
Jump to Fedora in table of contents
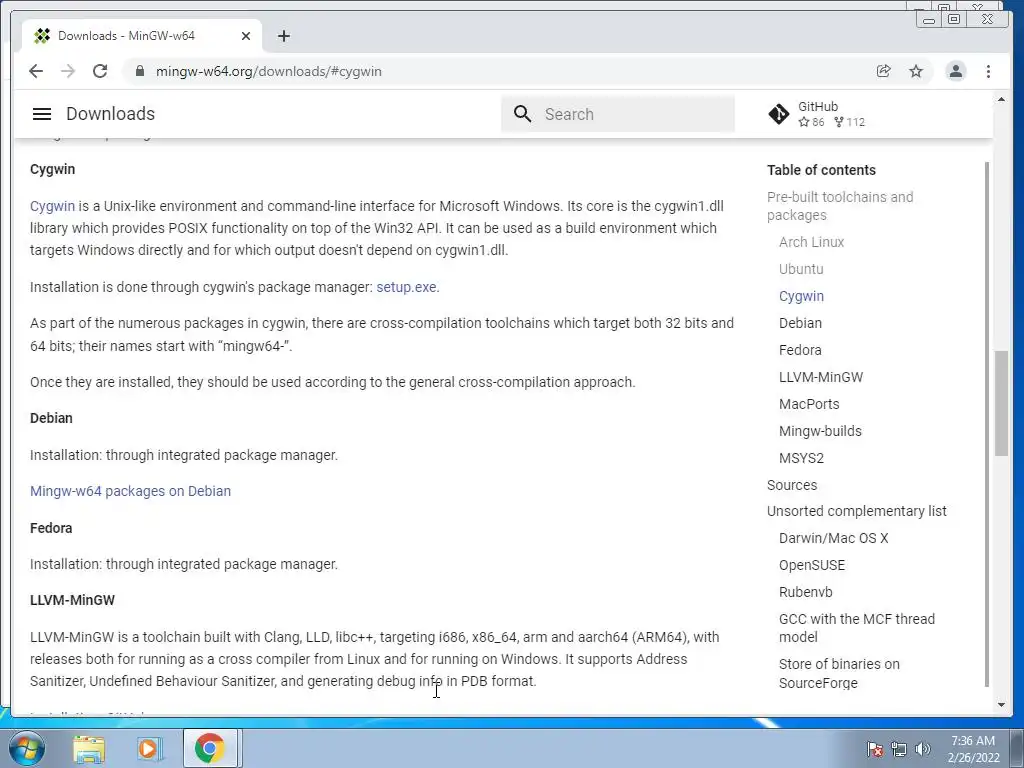(x=800, y=350)
